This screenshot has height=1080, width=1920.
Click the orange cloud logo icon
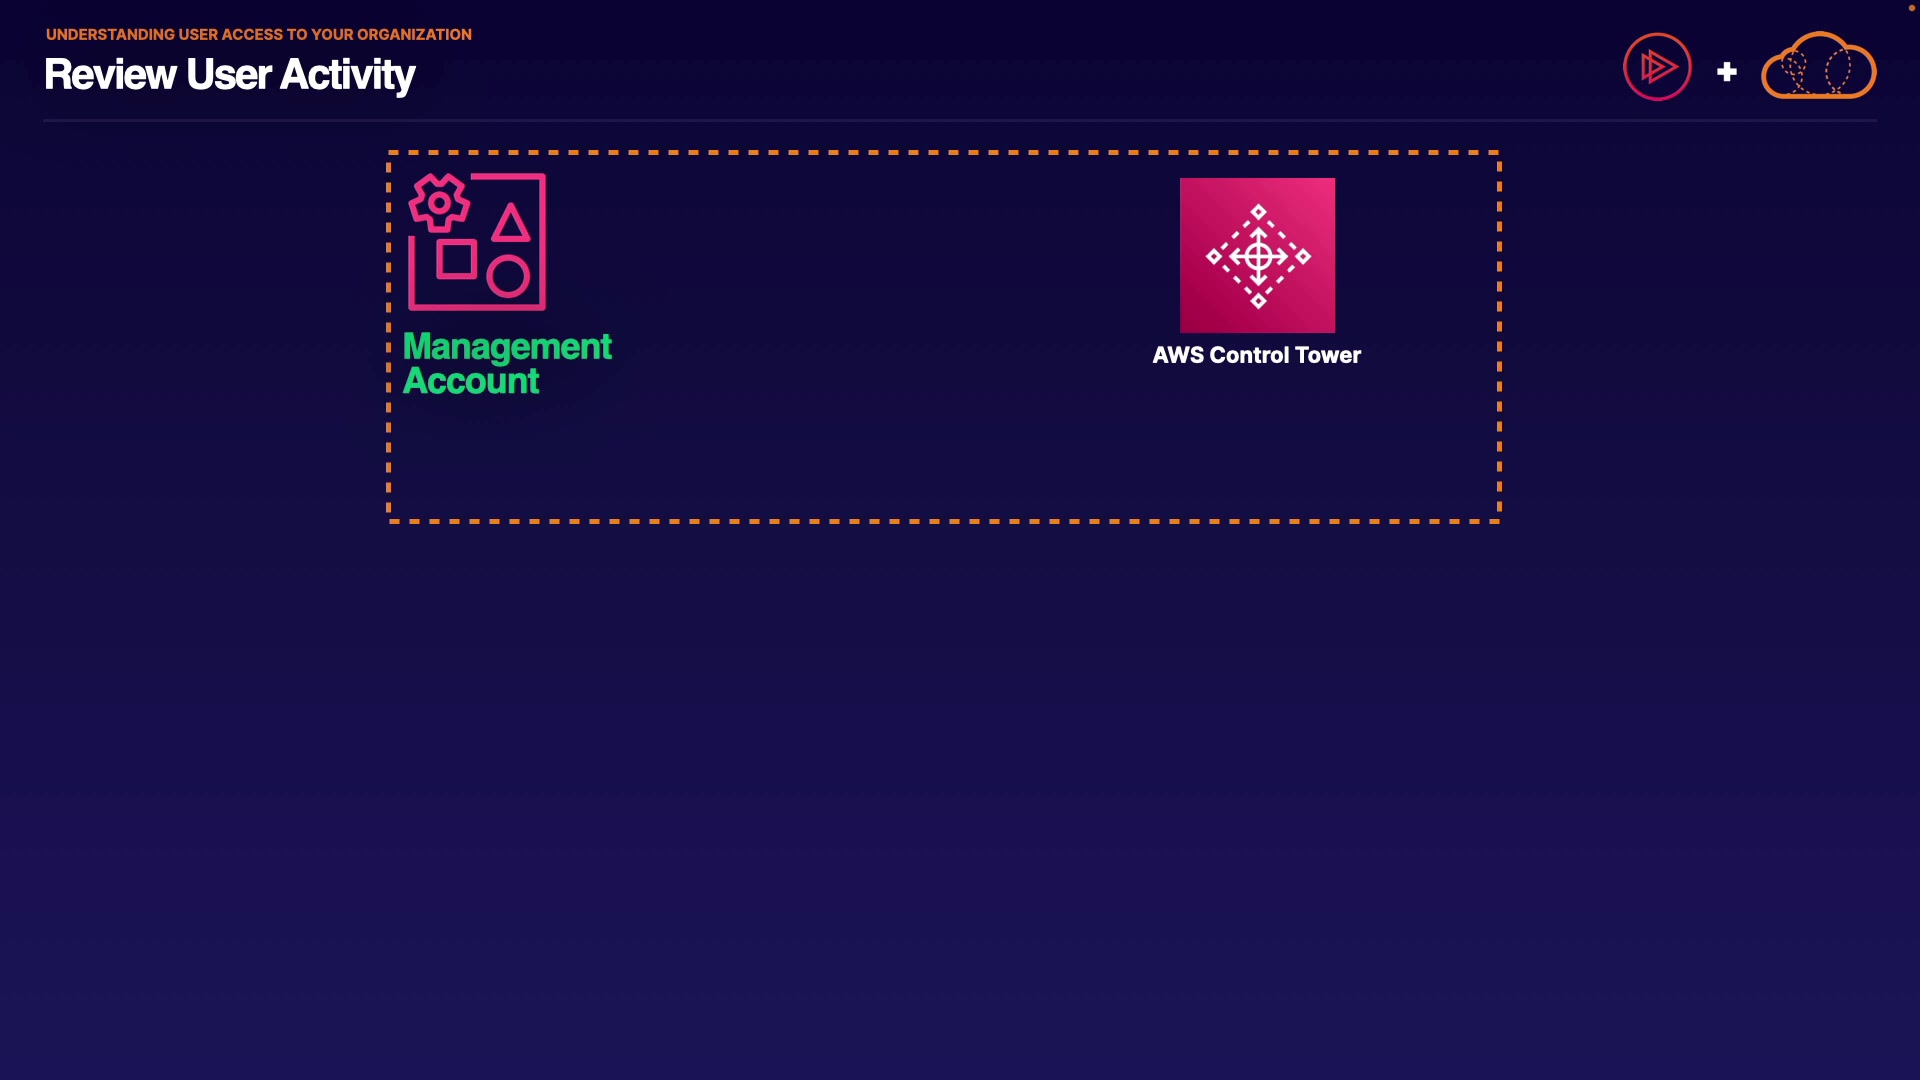pyautogui.click(x=1818, y=67)
